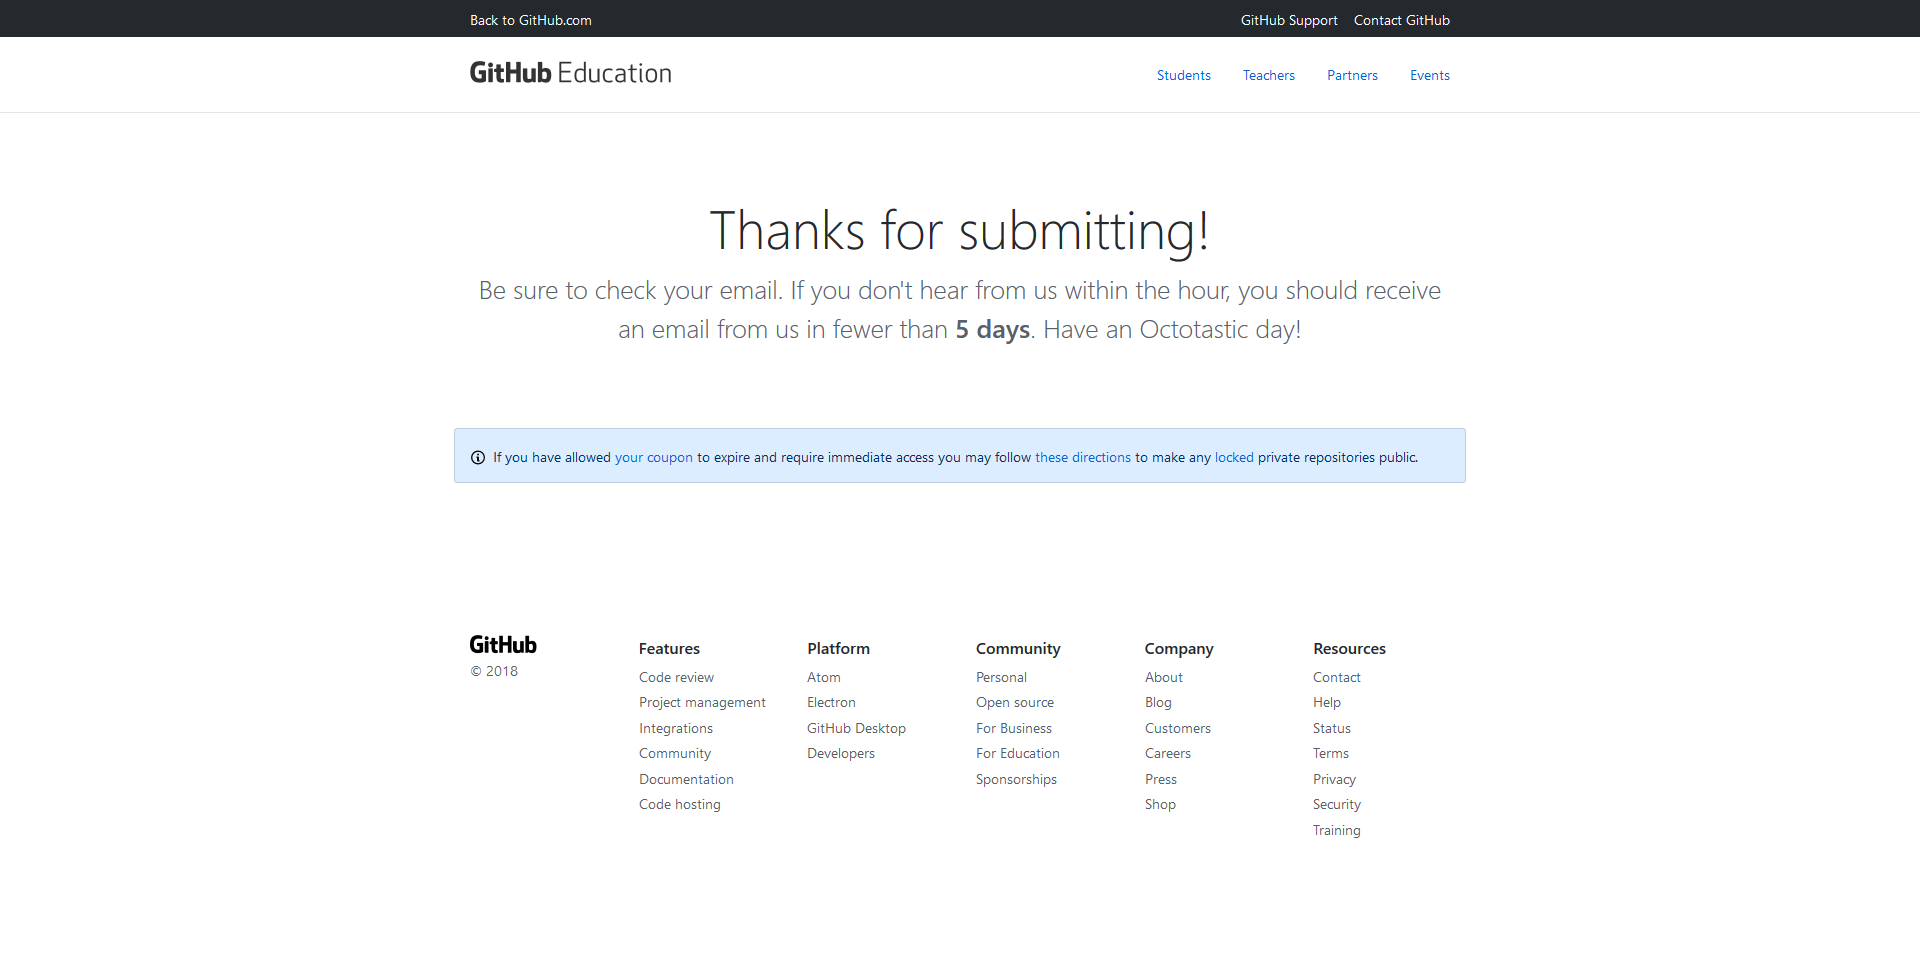Follow the 'locked' link in notice
Screen dimensions: 1920x966
tap(1234, 457)
